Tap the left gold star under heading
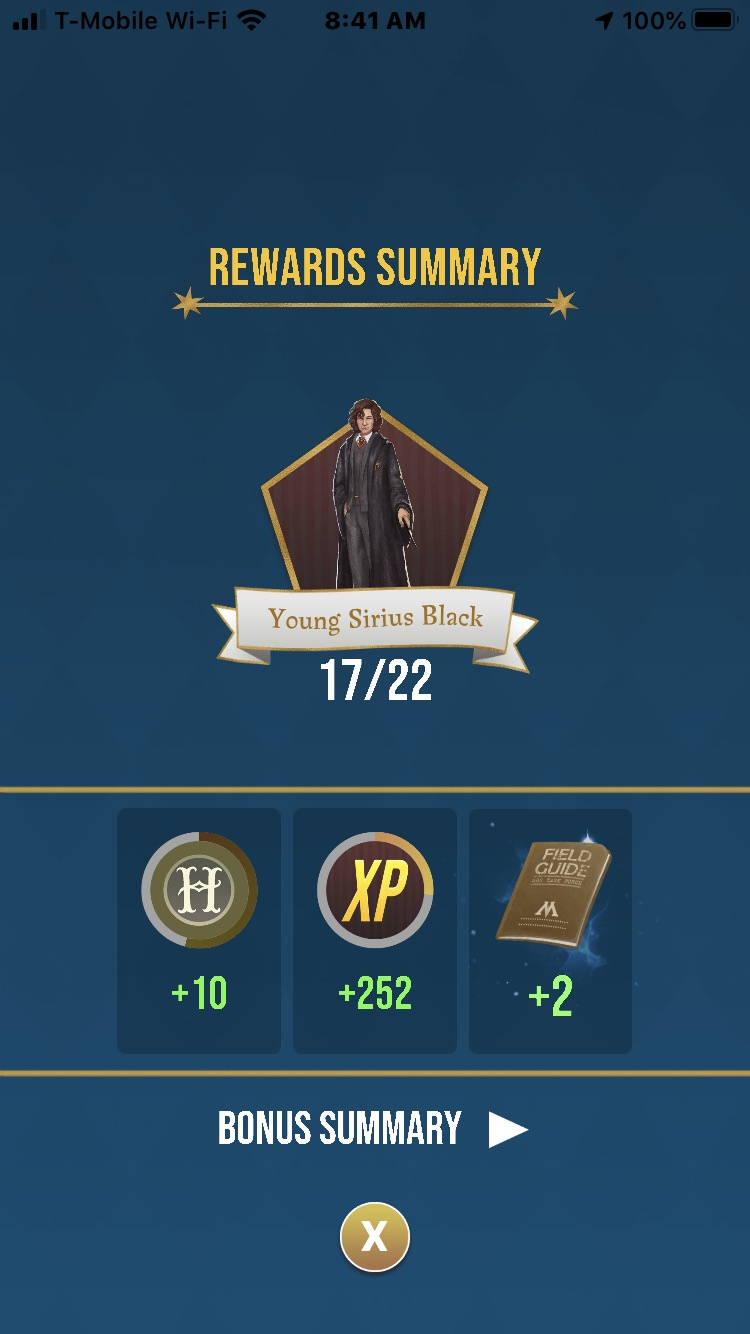 coord(188,303)
